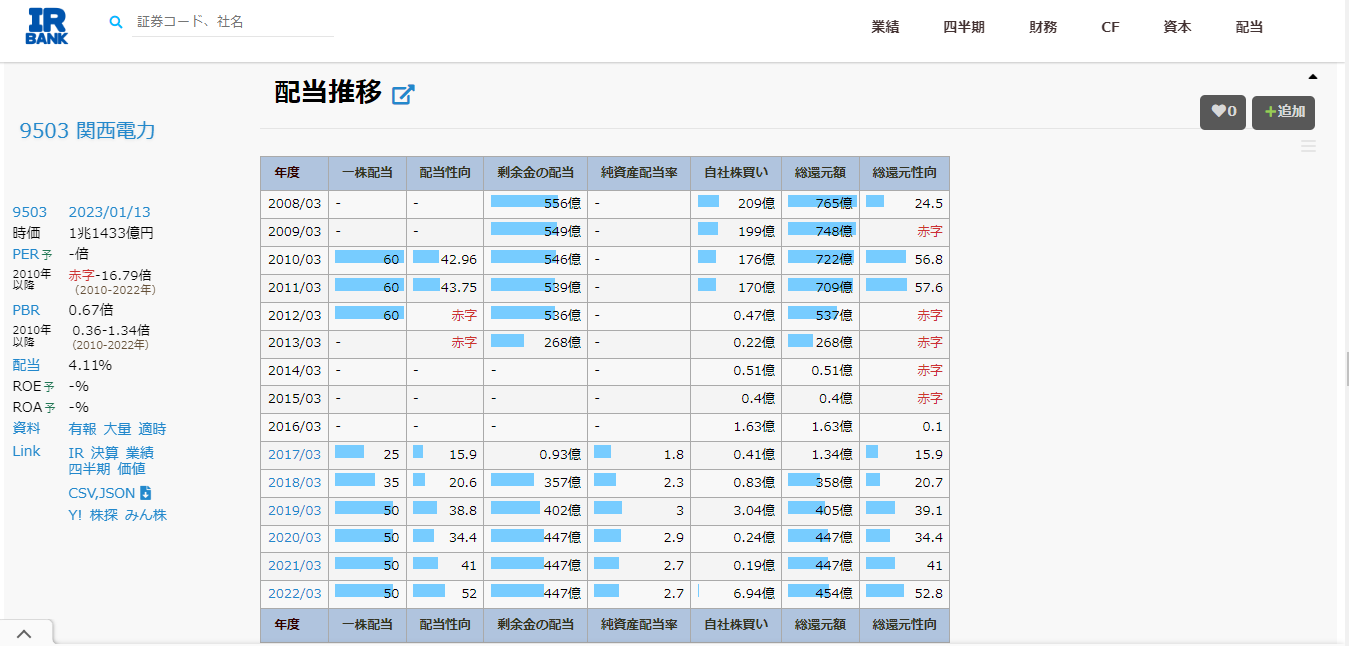Click the 9503 code link in sidebar
Viewport: 1349px width, 646px height.
(29, 212)
